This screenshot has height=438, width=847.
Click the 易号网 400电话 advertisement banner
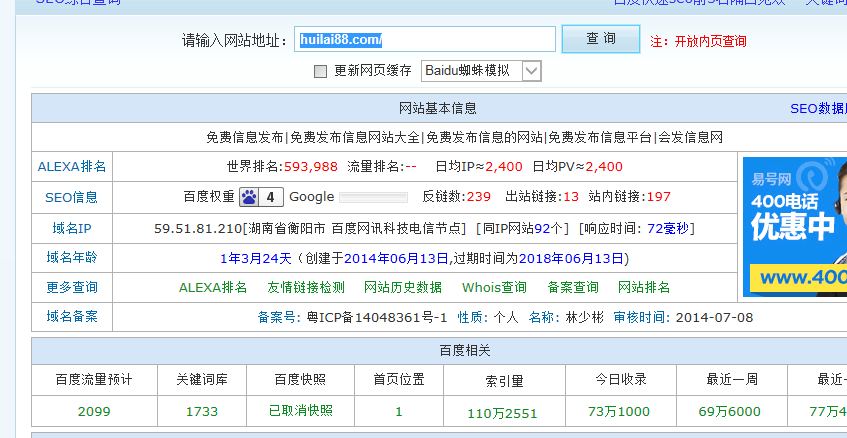click(x=795, y=227)
